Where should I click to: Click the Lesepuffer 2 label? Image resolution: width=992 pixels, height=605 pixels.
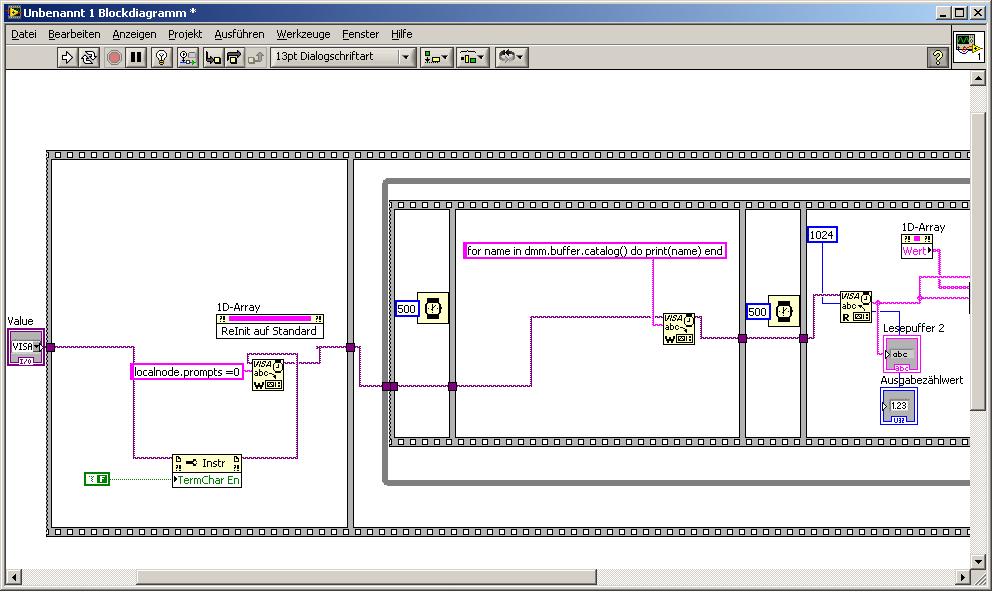tap(913, 328)
